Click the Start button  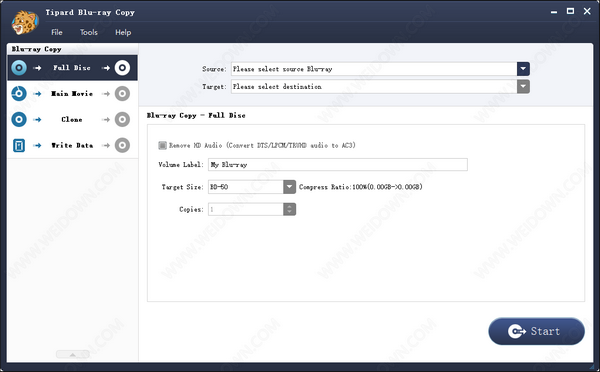(536, 331)
